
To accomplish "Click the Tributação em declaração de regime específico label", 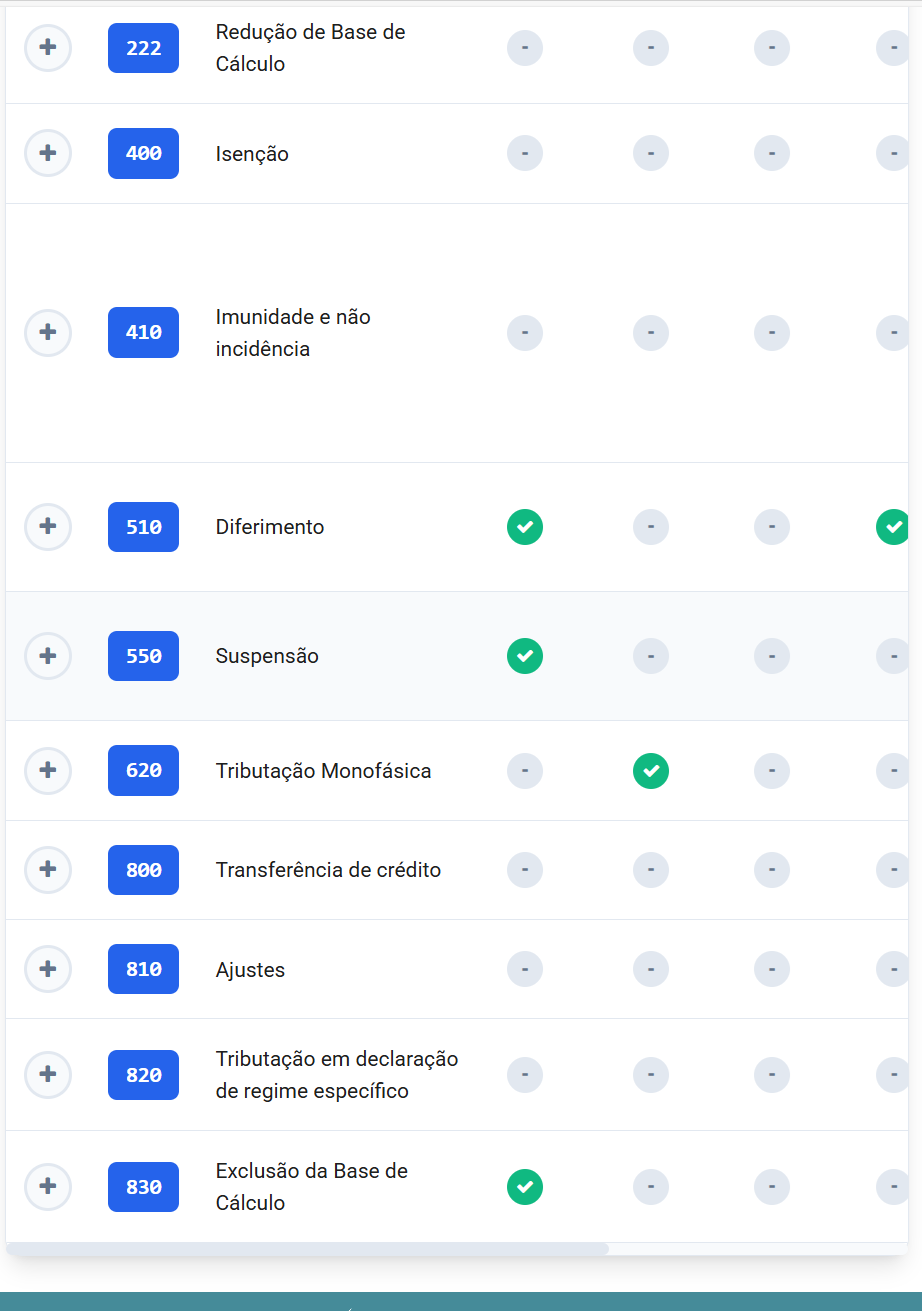I will click(x=336, y=1074).
